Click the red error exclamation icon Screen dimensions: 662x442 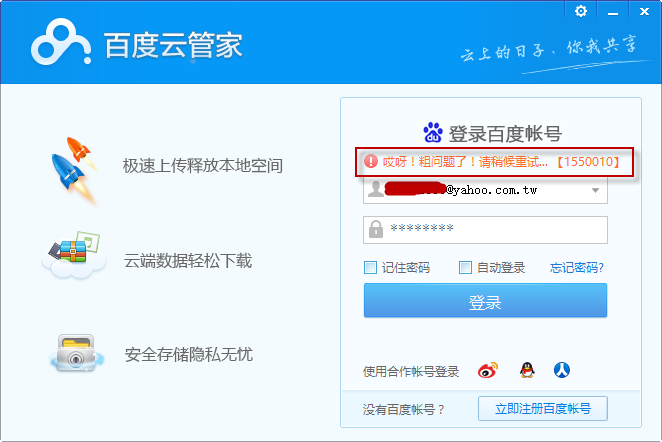coord(371,161)
